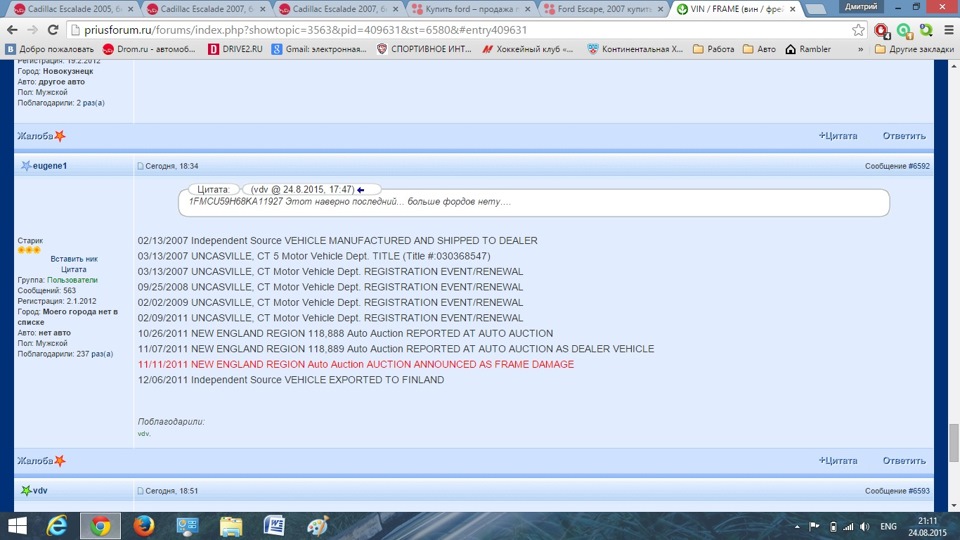Open the Континентальная Х... bookmark
Viewport: 960px width, 540px height.
point(635,49)
